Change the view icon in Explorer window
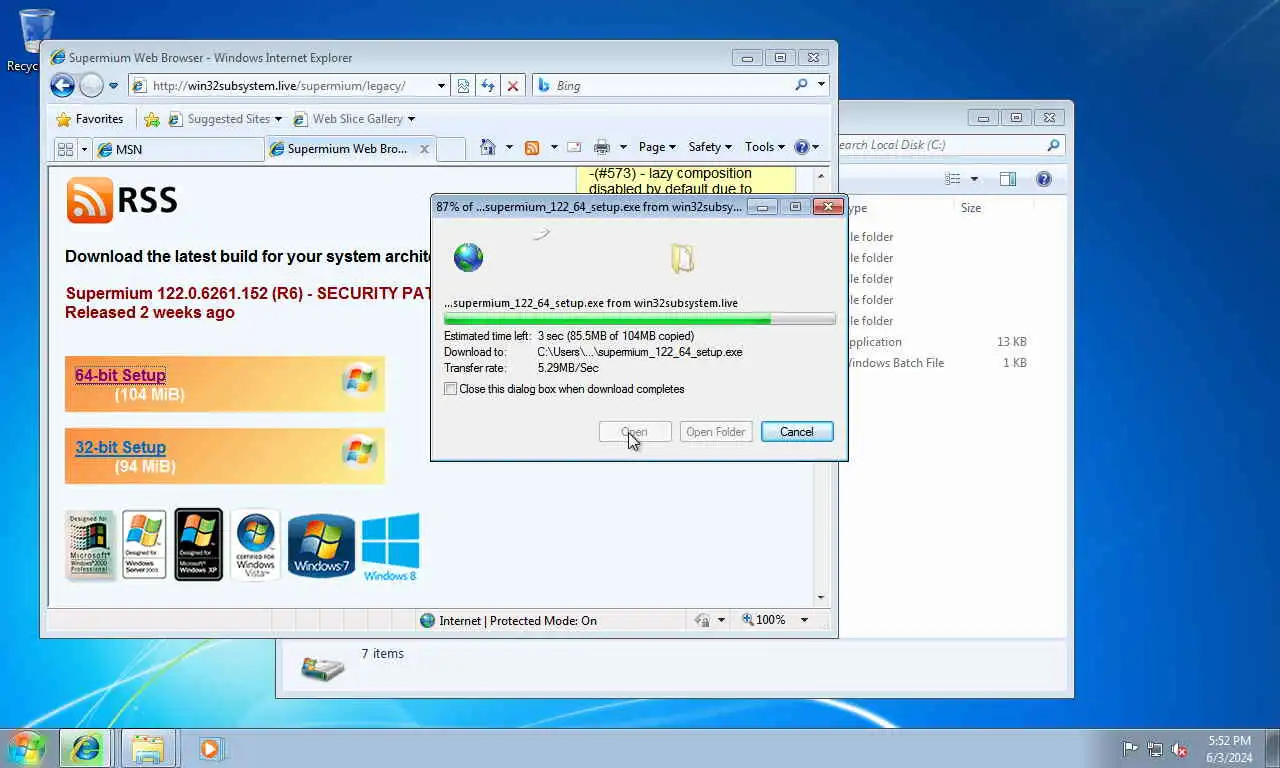 coord(952,179)
